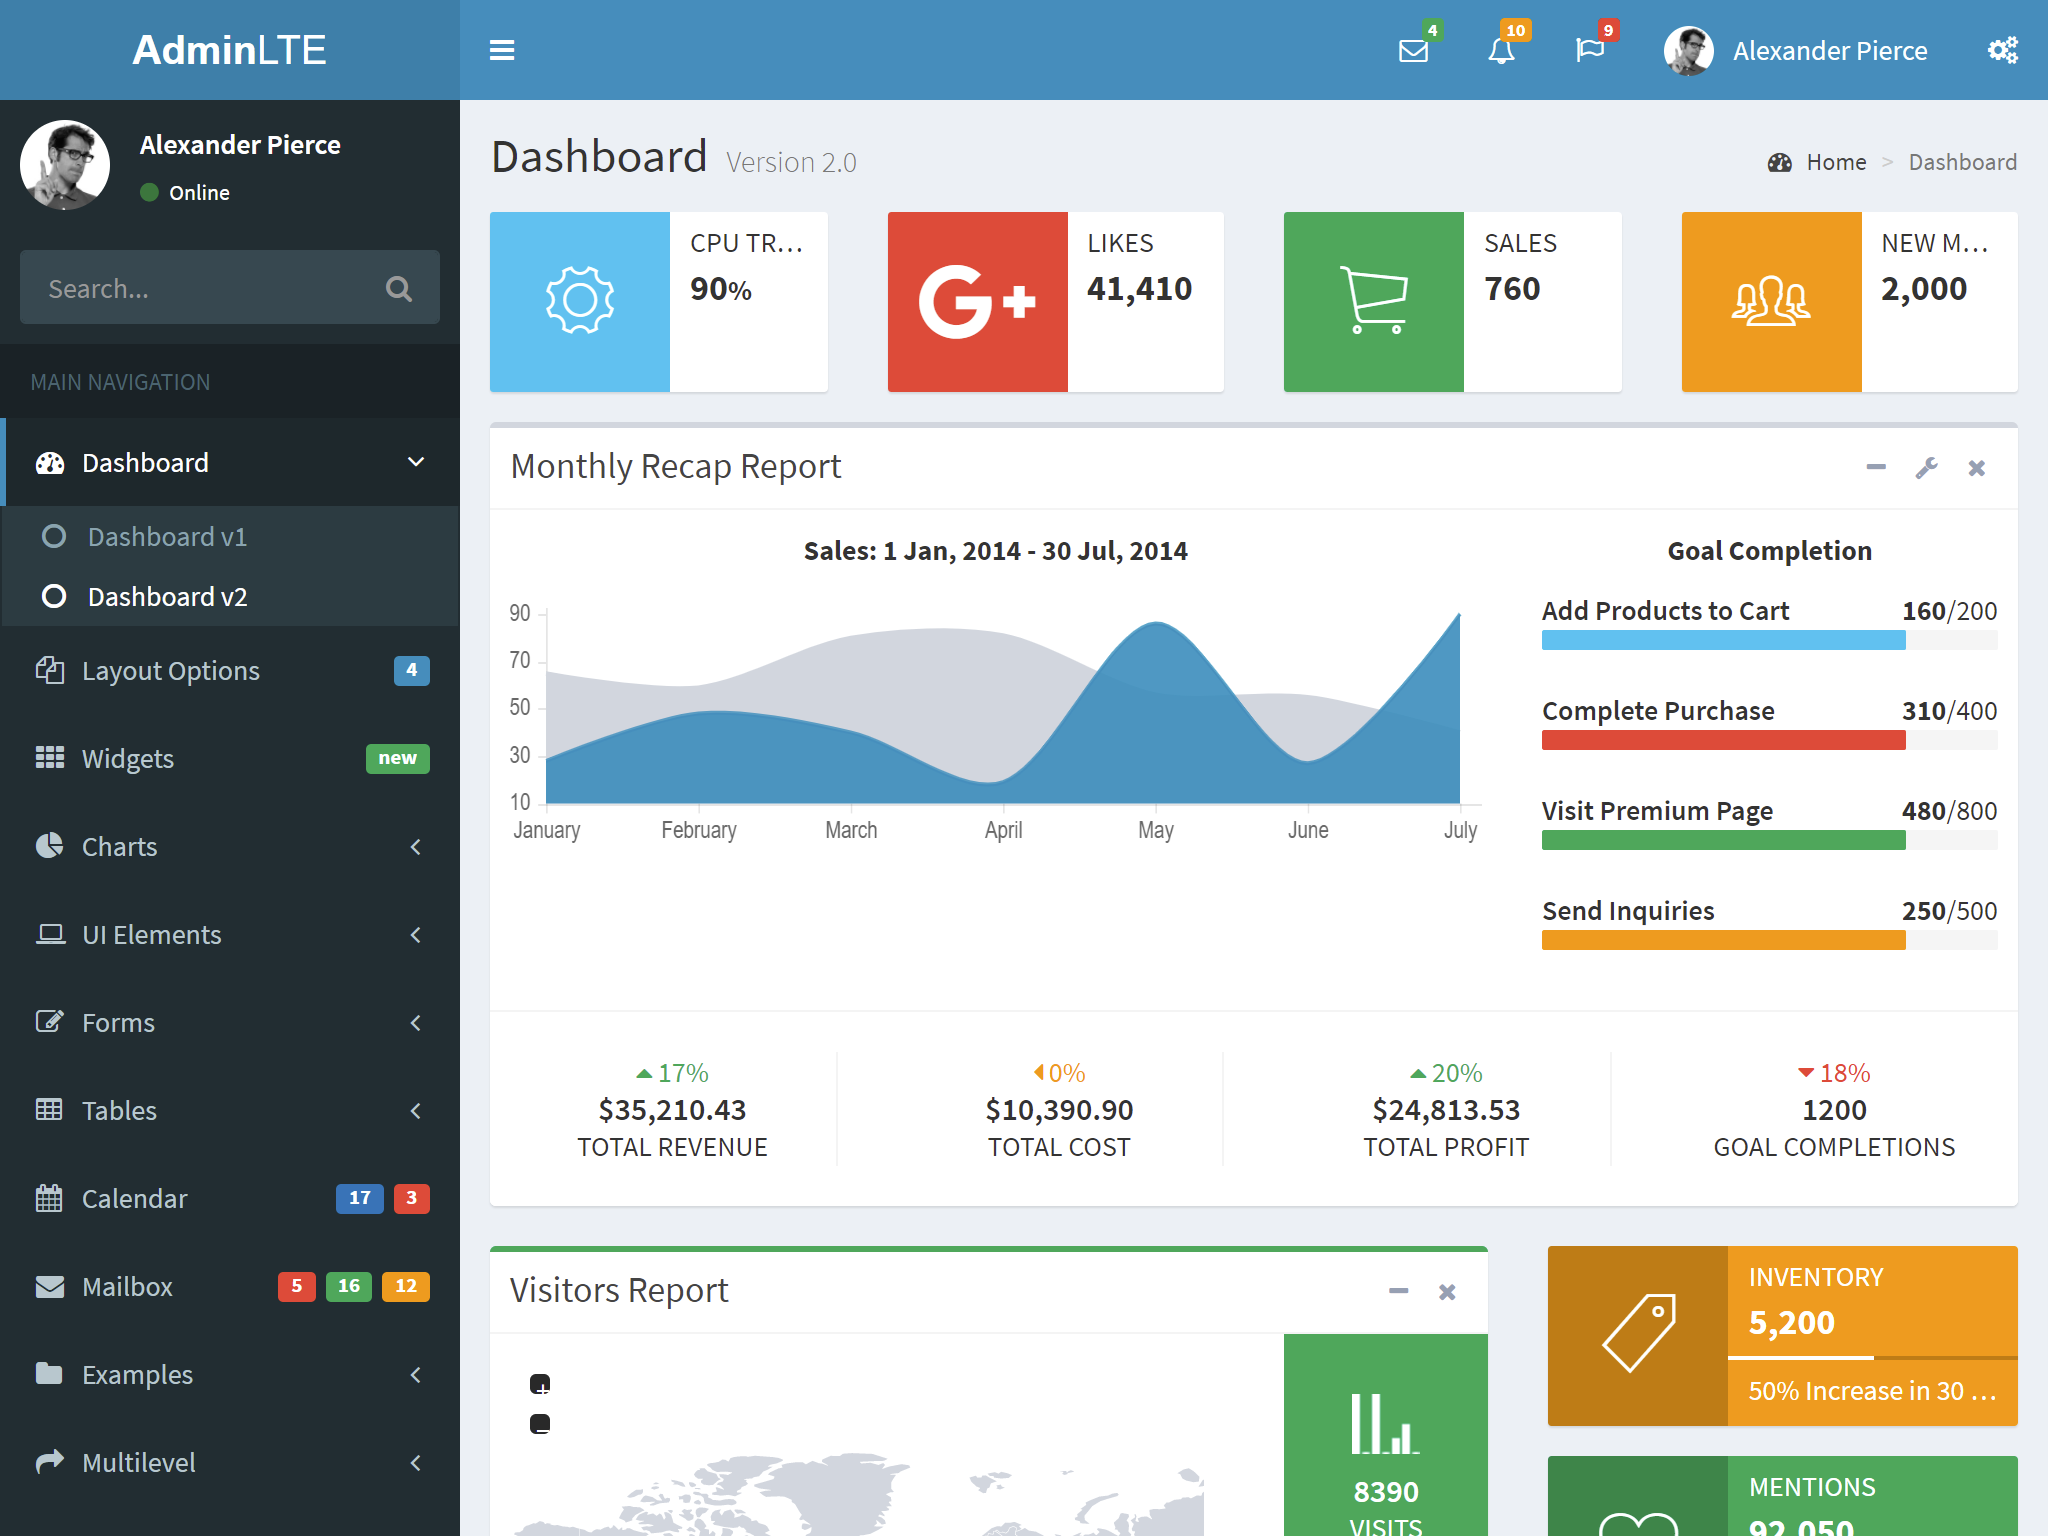Click the Home breadcrumb dashboard icon
The height and width of the screenshot is (1536, 2048).
coord(1780,162)
